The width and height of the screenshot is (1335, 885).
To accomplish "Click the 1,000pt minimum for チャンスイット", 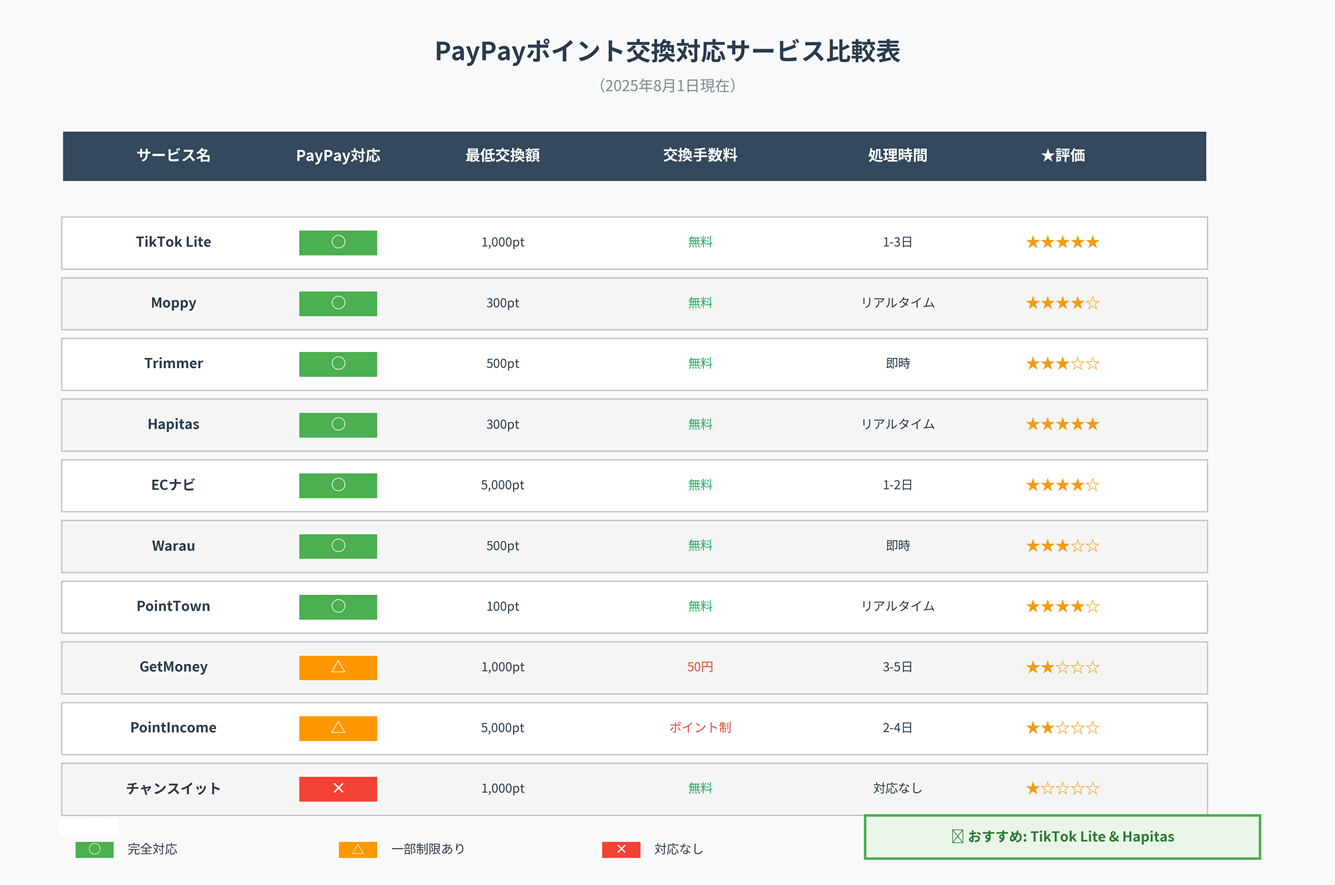I will click(x=503, y=788).
